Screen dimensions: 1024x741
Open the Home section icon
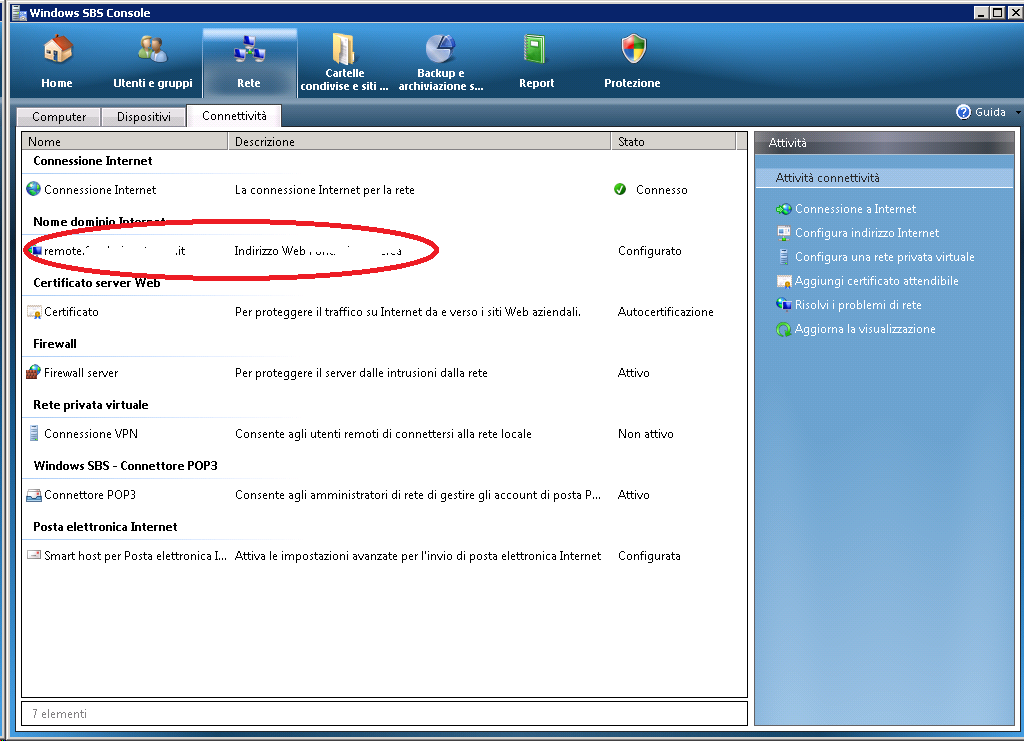57,50
